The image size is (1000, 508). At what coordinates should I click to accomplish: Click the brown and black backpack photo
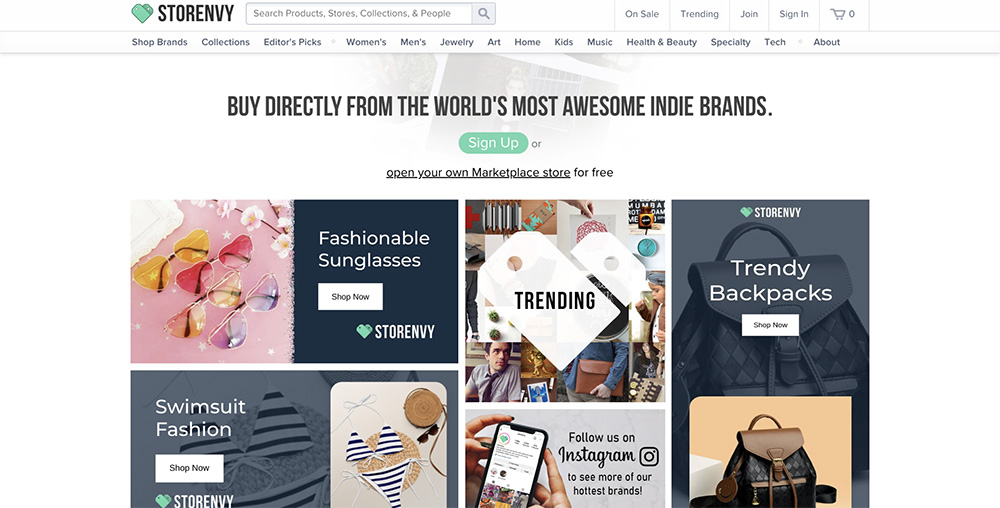coord(770,453)
